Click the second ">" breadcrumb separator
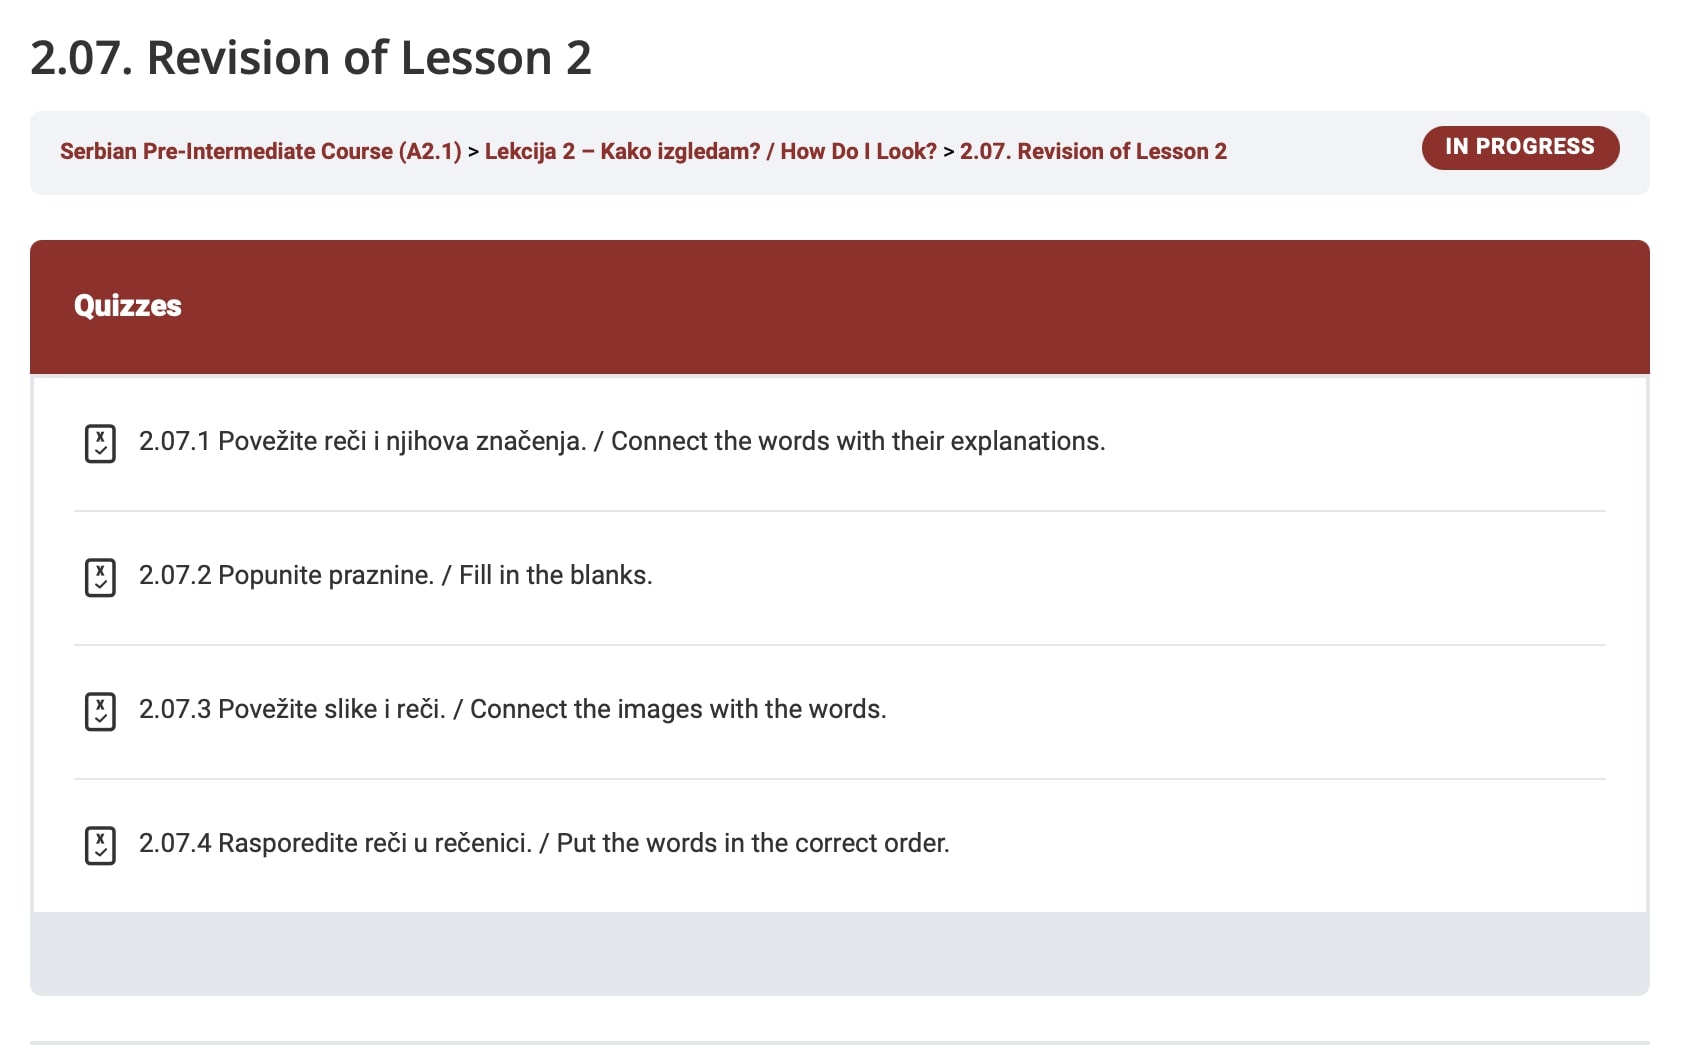The height and width of the screenshot is (1056, 1692). (x=948, y=151)
